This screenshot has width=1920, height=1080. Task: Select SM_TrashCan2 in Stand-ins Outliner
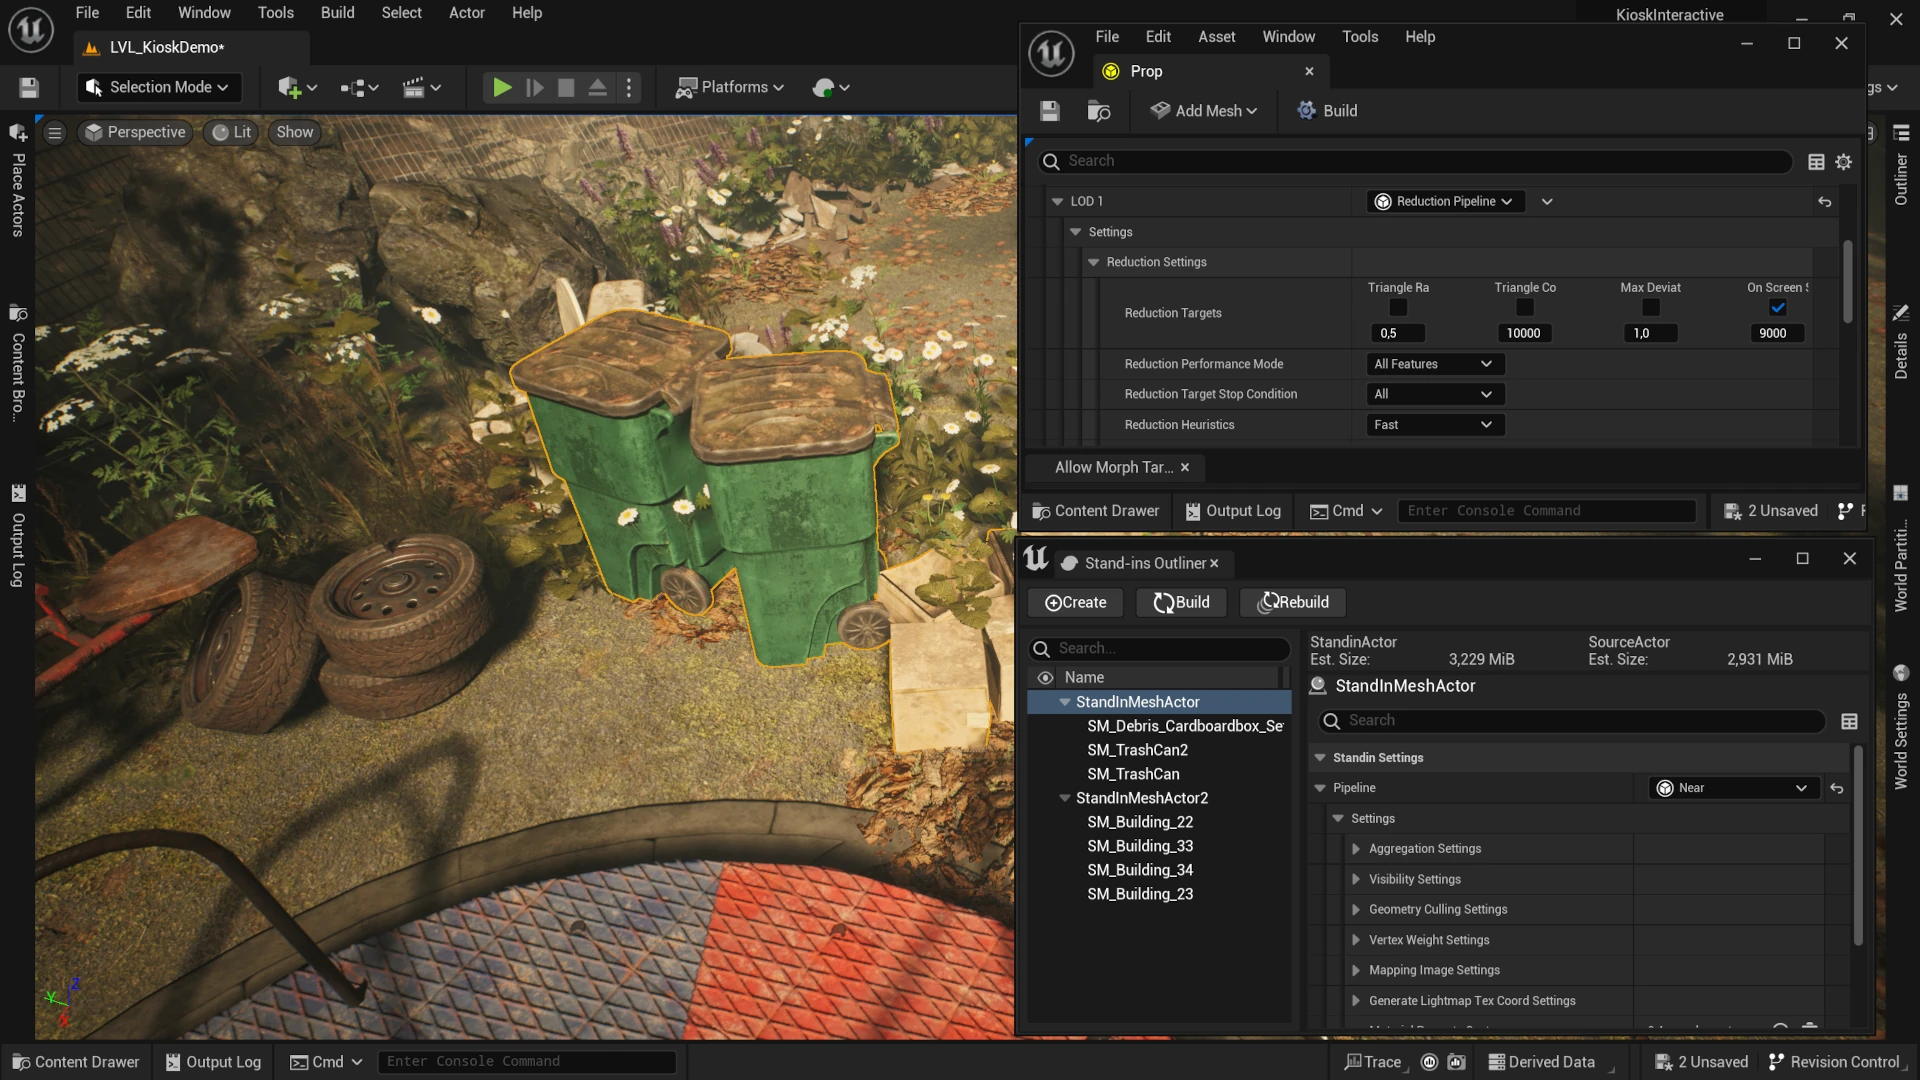click(1137, 751)
